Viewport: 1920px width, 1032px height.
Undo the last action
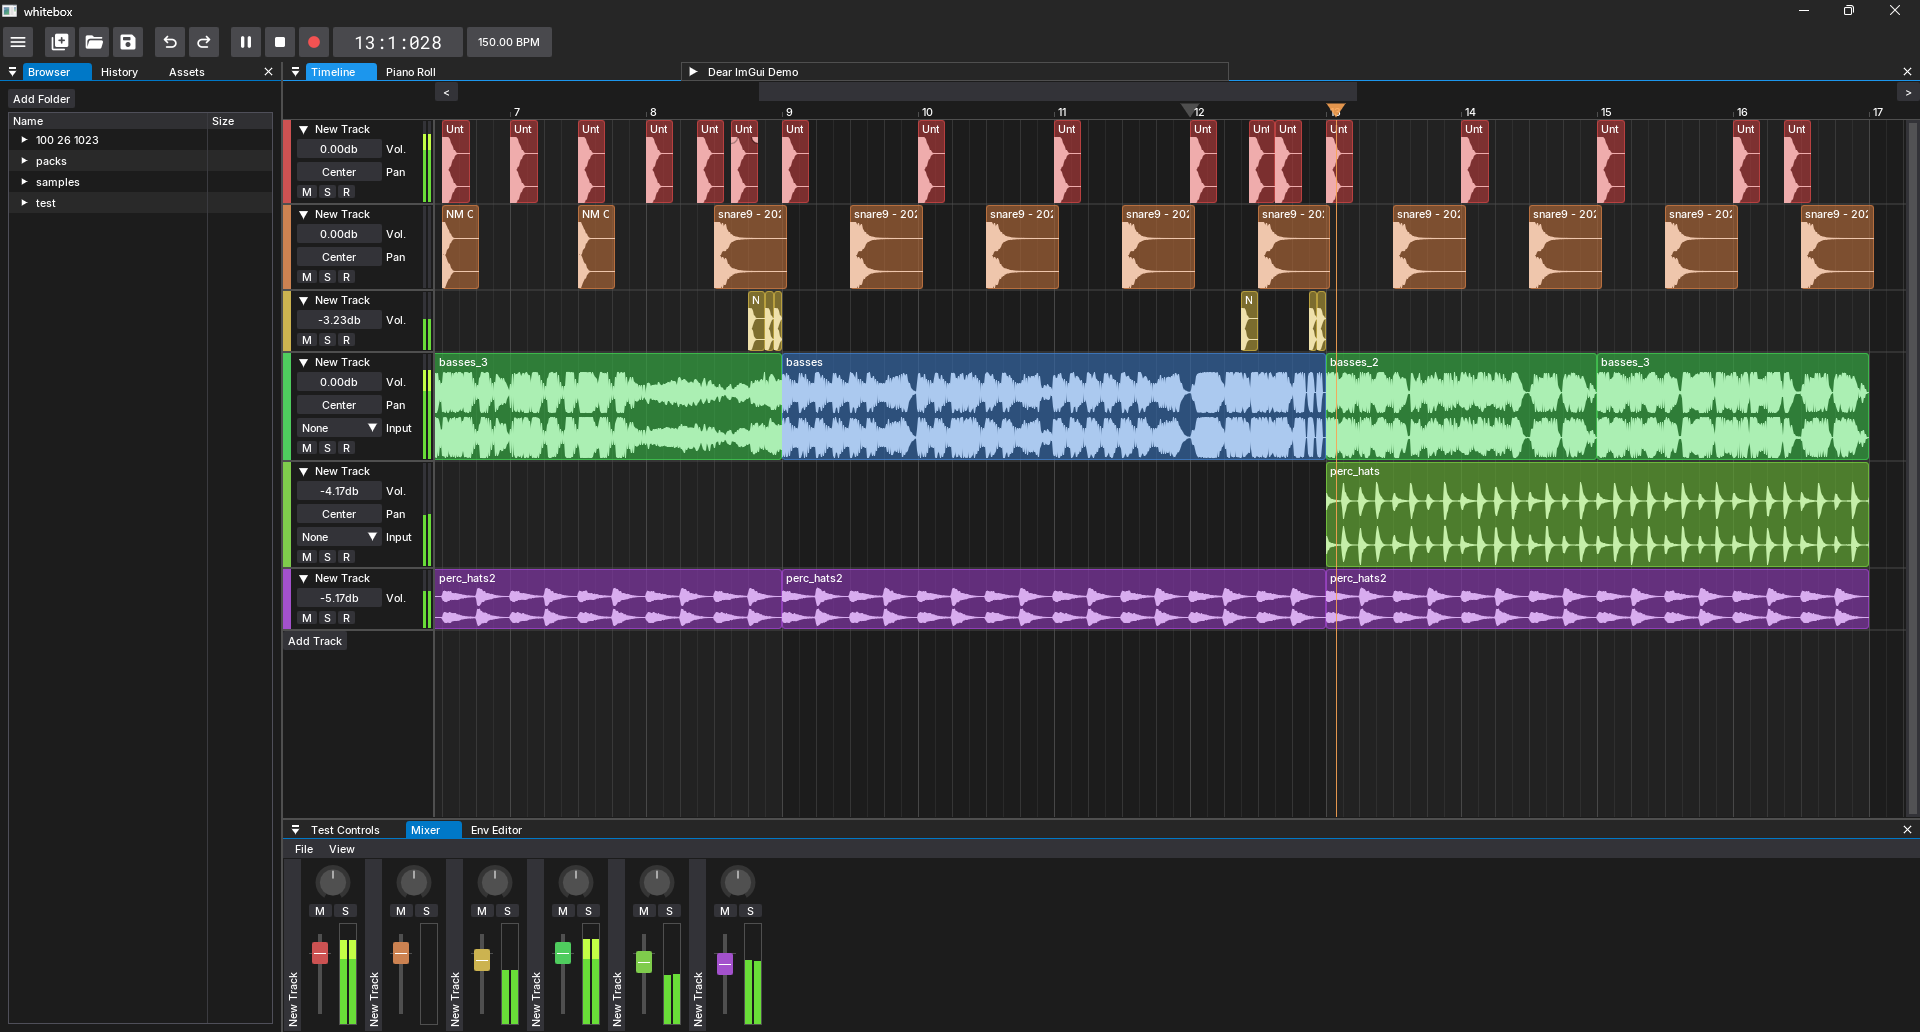click(x=170, y=42)
